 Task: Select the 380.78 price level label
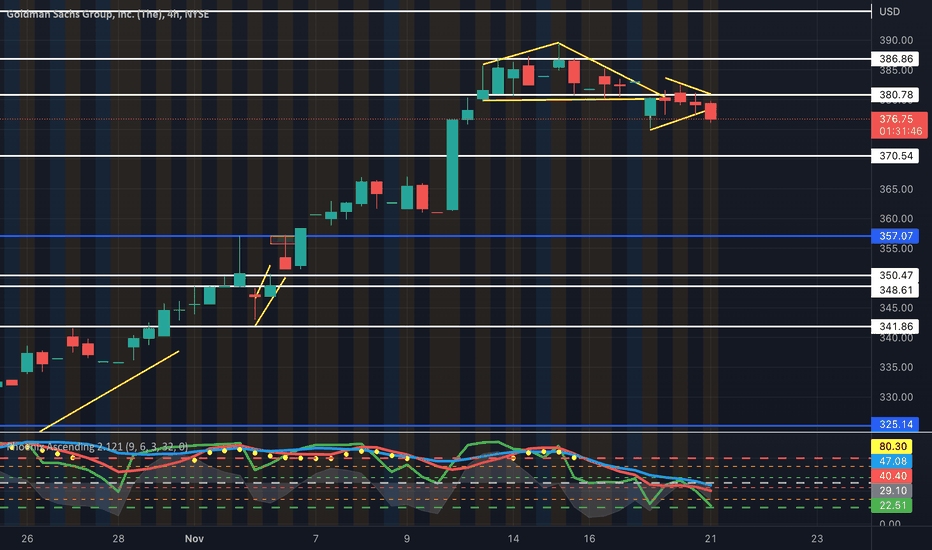pyautogui.click(x=895, y=95)
